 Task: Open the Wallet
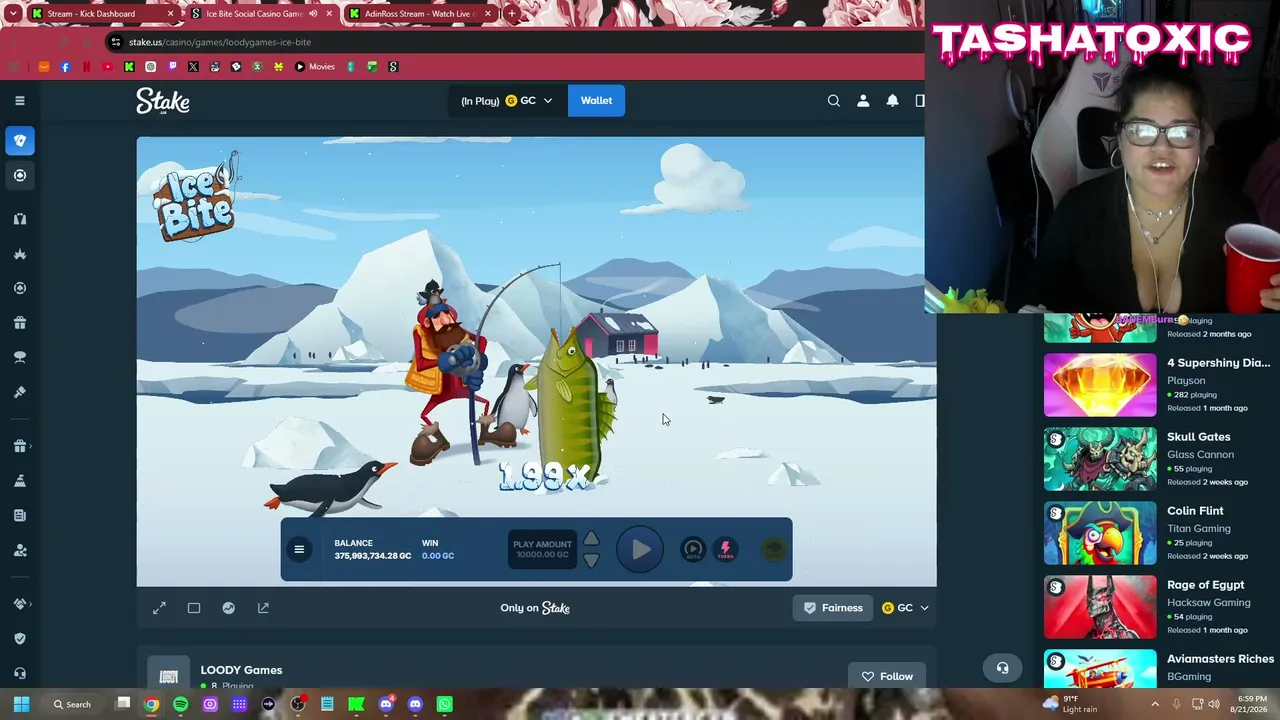[596, 100]
